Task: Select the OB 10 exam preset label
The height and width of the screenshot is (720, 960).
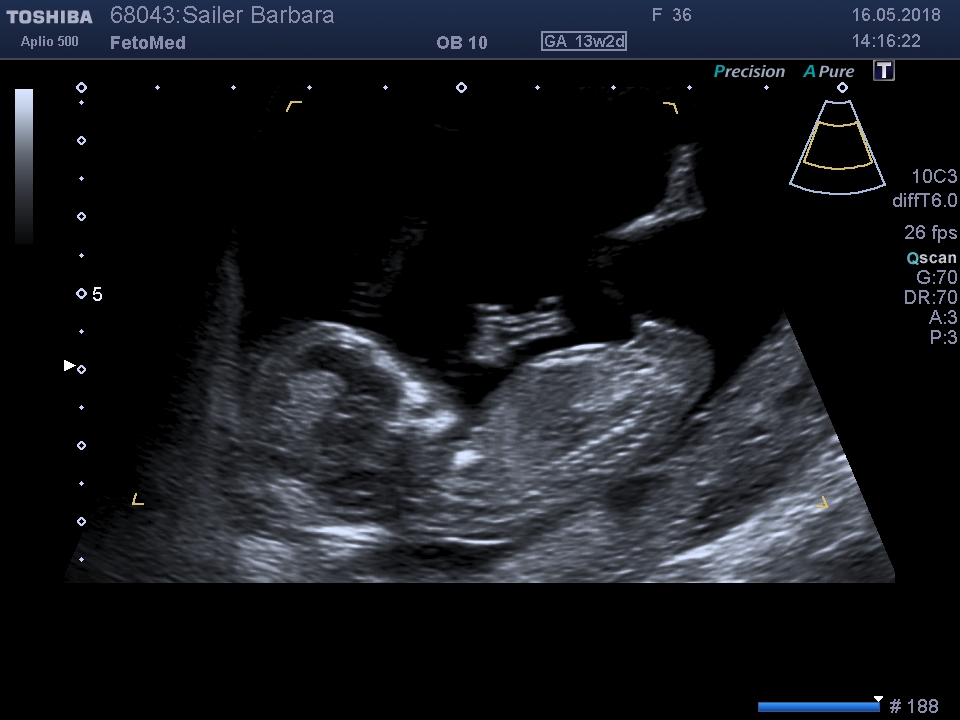Action: [x=462, y=43]
